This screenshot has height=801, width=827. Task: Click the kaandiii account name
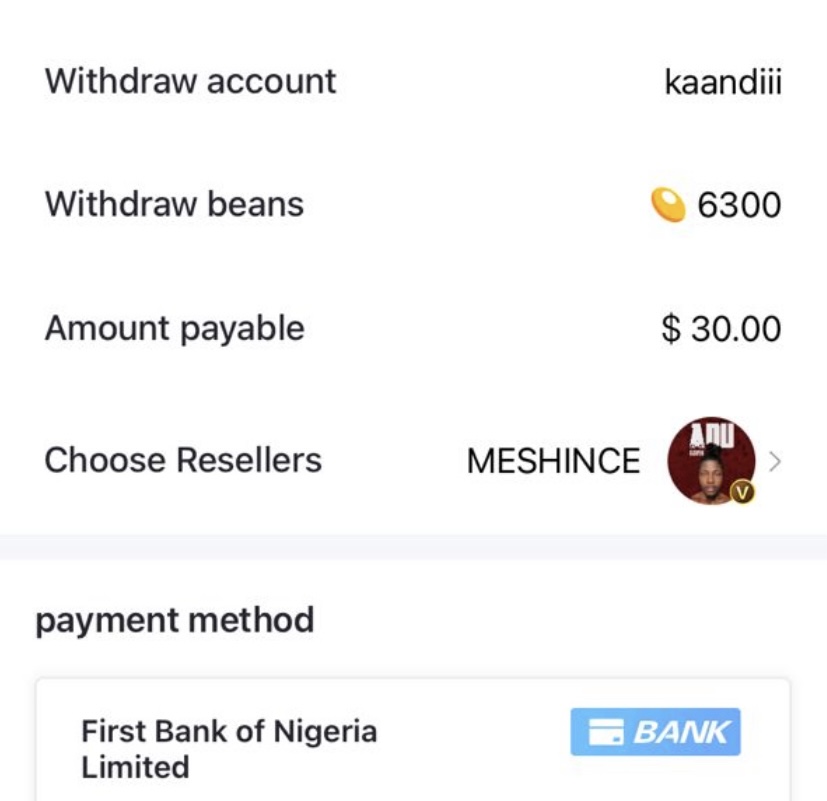(723, 82)
